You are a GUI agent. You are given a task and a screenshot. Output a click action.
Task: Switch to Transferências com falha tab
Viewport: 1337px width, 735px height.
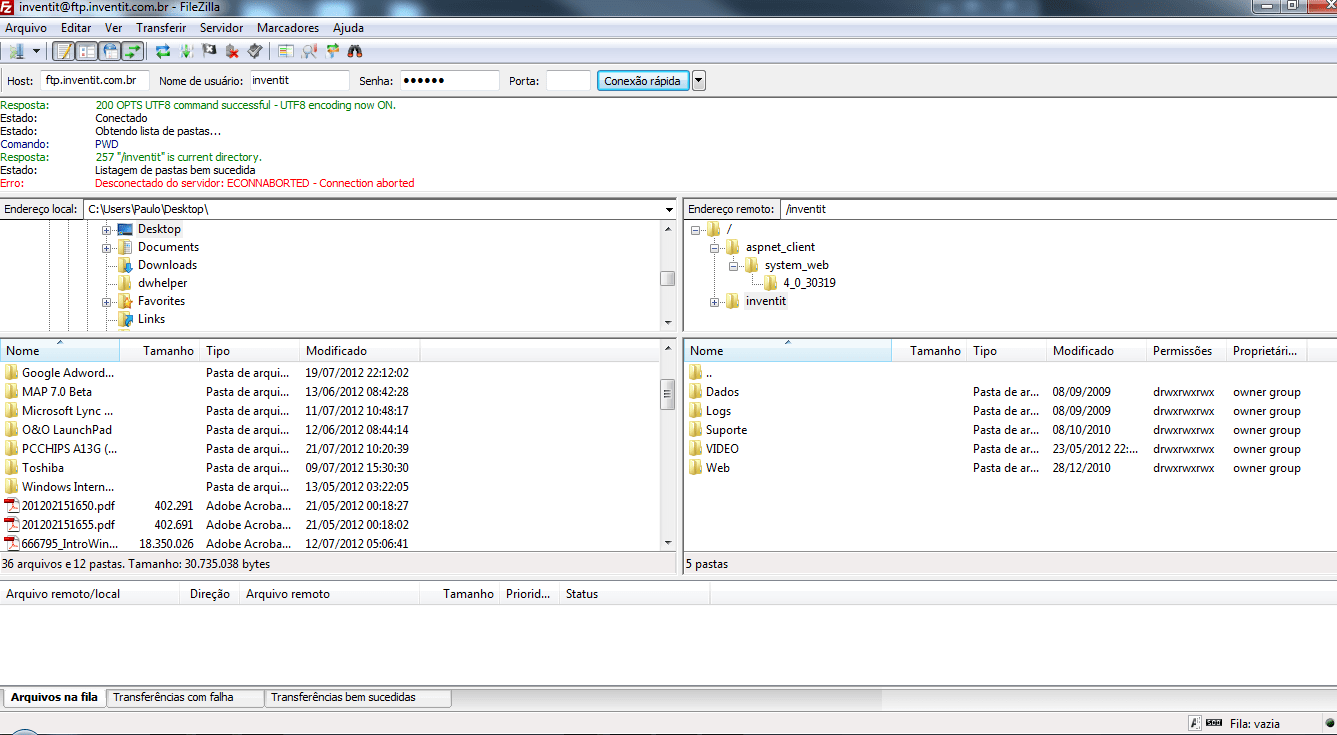pos(185,697)
